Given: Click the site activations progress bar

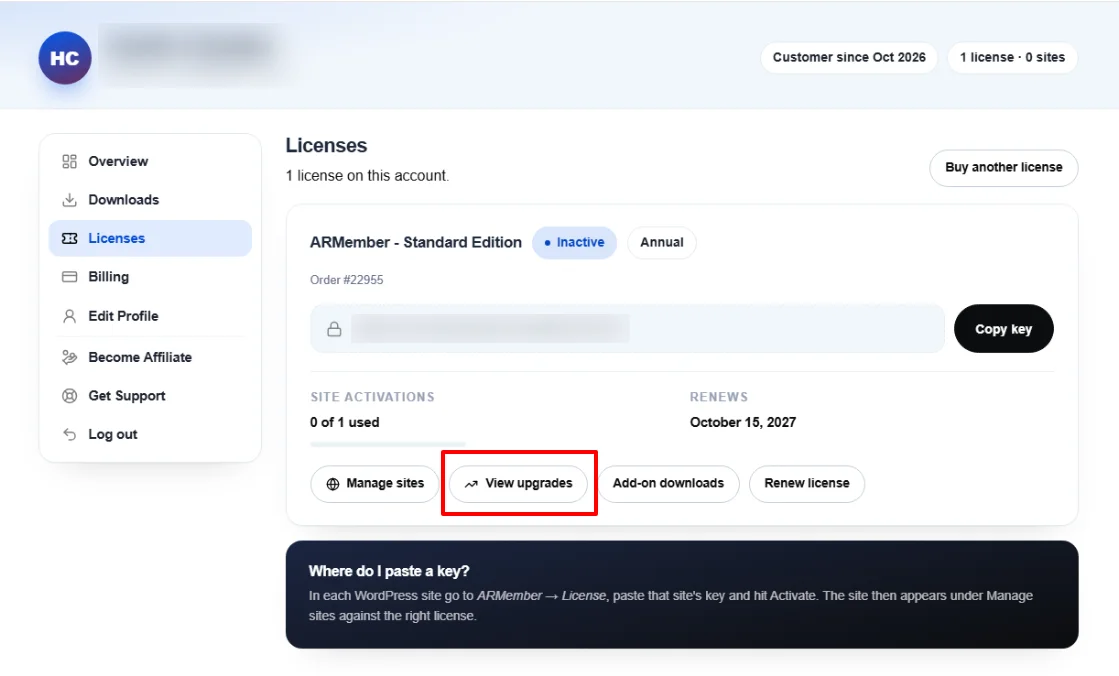Looking at the screenshot, I should coord(388,444).
